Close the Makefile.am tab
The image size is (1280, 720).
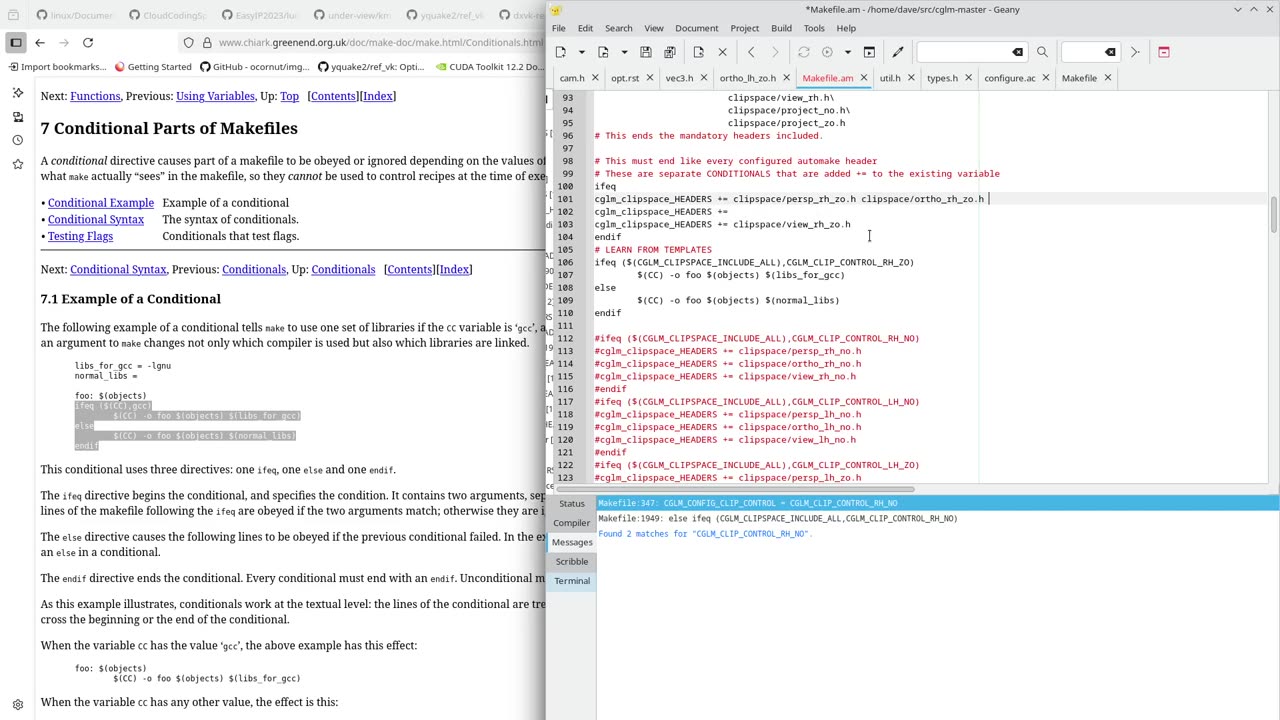point(864,78)
